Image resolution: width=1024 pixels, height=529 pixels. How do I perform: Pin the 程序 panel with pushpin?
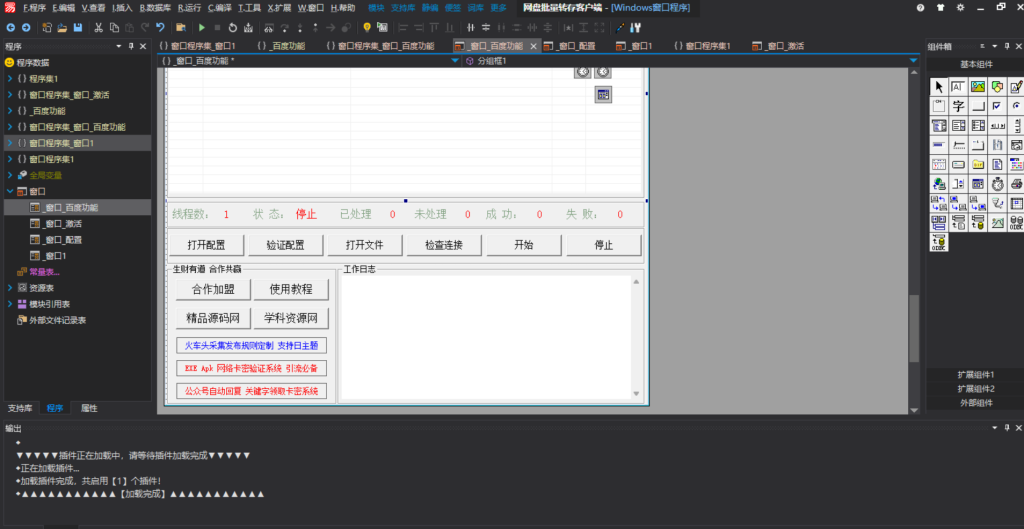[132, 46]
